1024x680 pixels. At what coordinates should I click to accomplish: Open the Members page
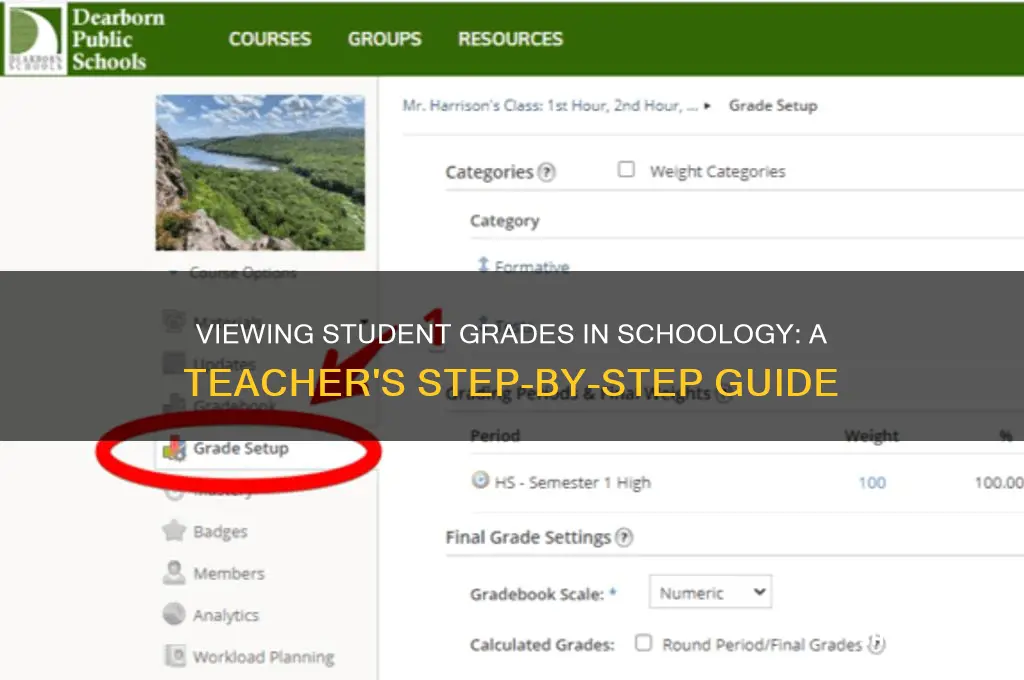(x=229, y=574)
